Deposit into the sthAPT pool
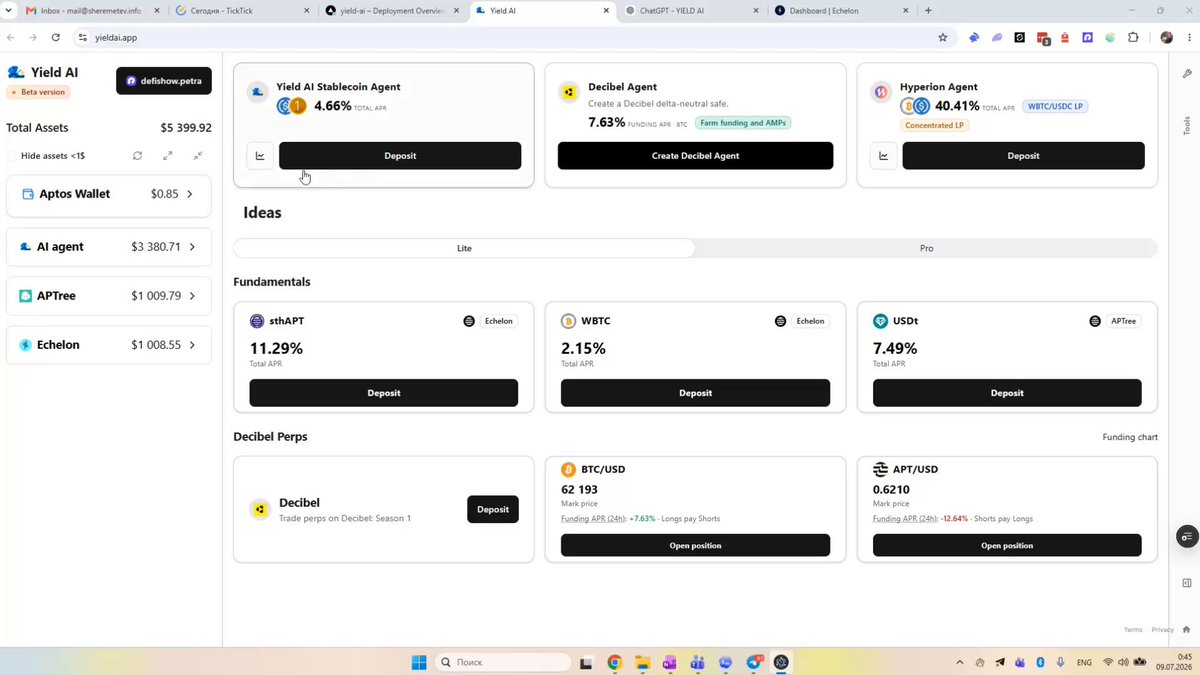Viewport: 1200px width, 675px height. pyautogui.click(x=384, y=393)
